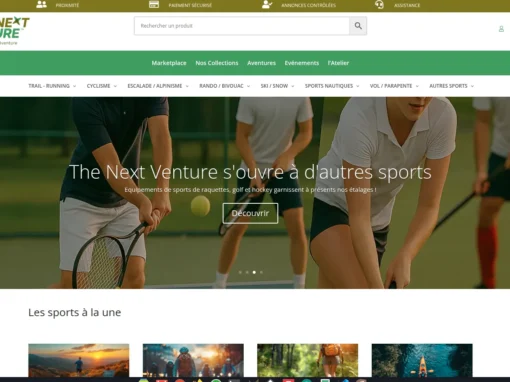Viewport: 510px width, 382px height.
Task: Open the user account icon
Action: (x=501, y=29)
